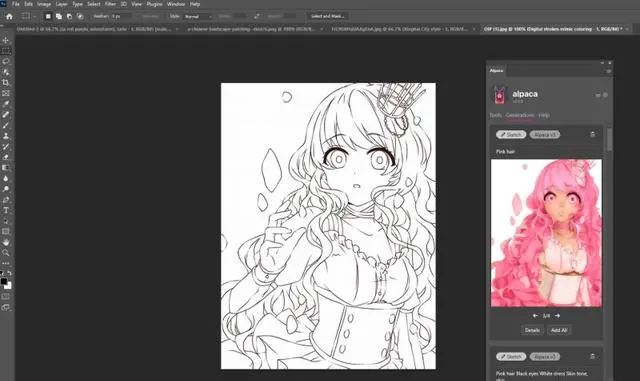Screen dimensions: 640x381
Task: Click the Details button
Action: (532, 330)
